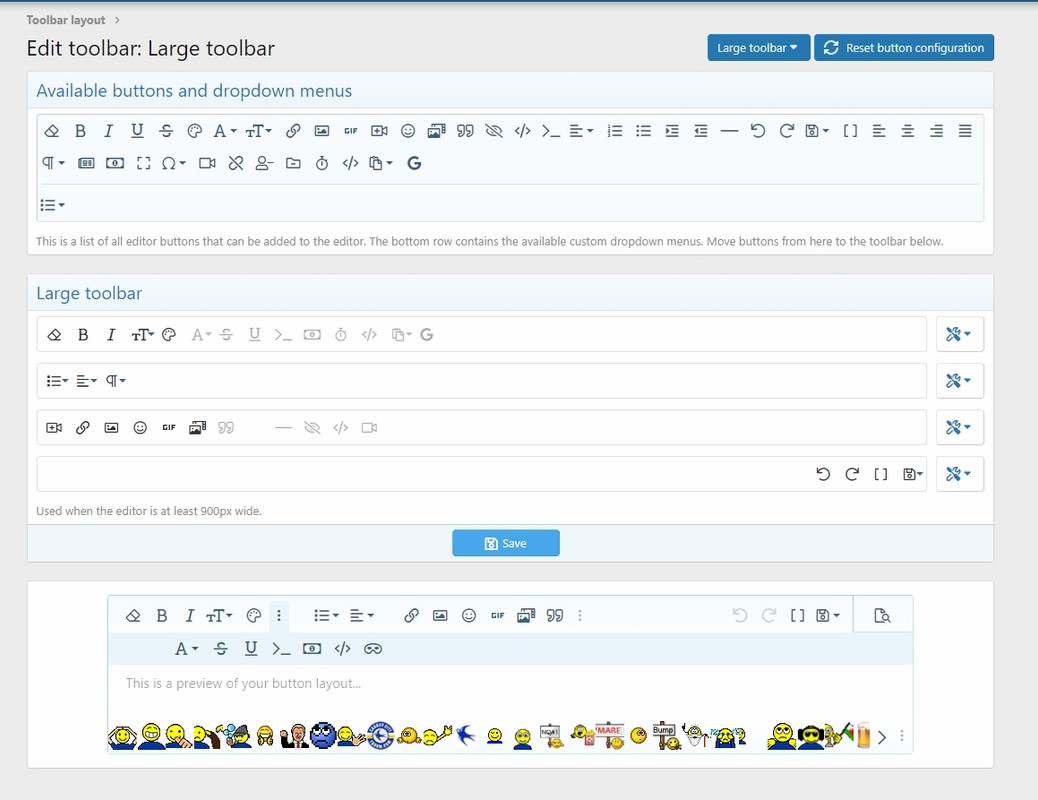Click the Undo icon in the fourth row
1038x800 pixels.
pyautogui.click(x=823, y=474)
